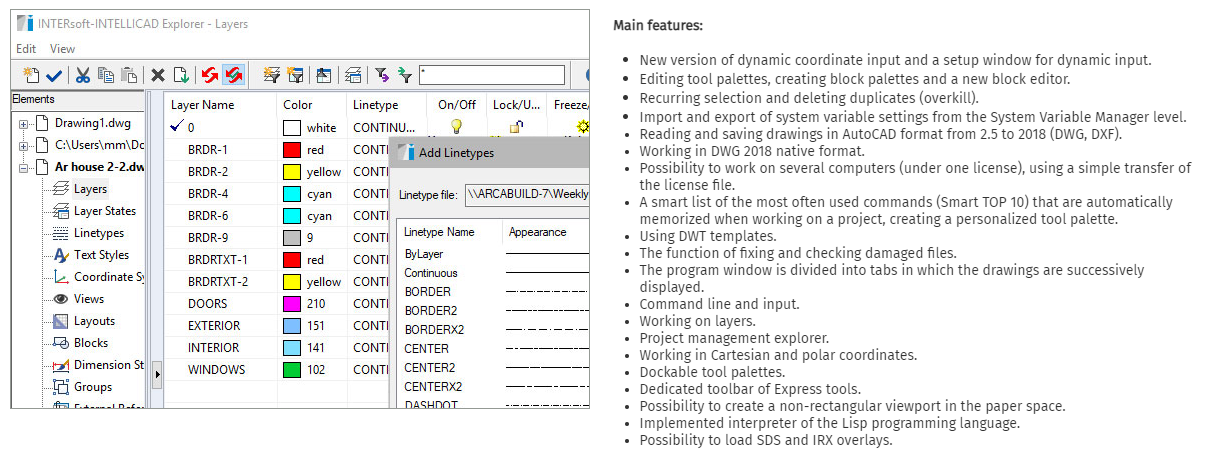Viewport: 1218px width, 453px height.
Task: Click the Delete X toolbar icon
Action: tap(157, 75)
